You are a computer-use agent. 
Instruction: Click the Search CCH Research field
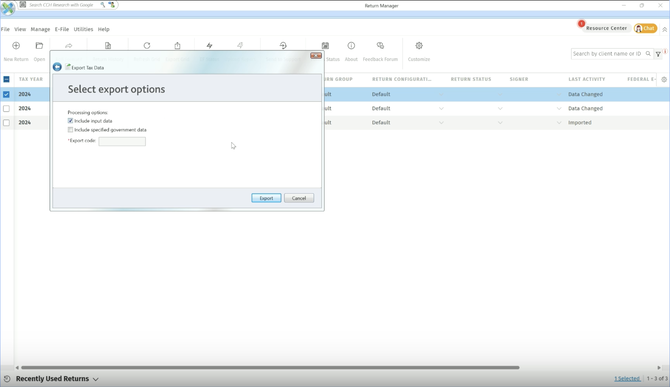(x=61, y=5)
